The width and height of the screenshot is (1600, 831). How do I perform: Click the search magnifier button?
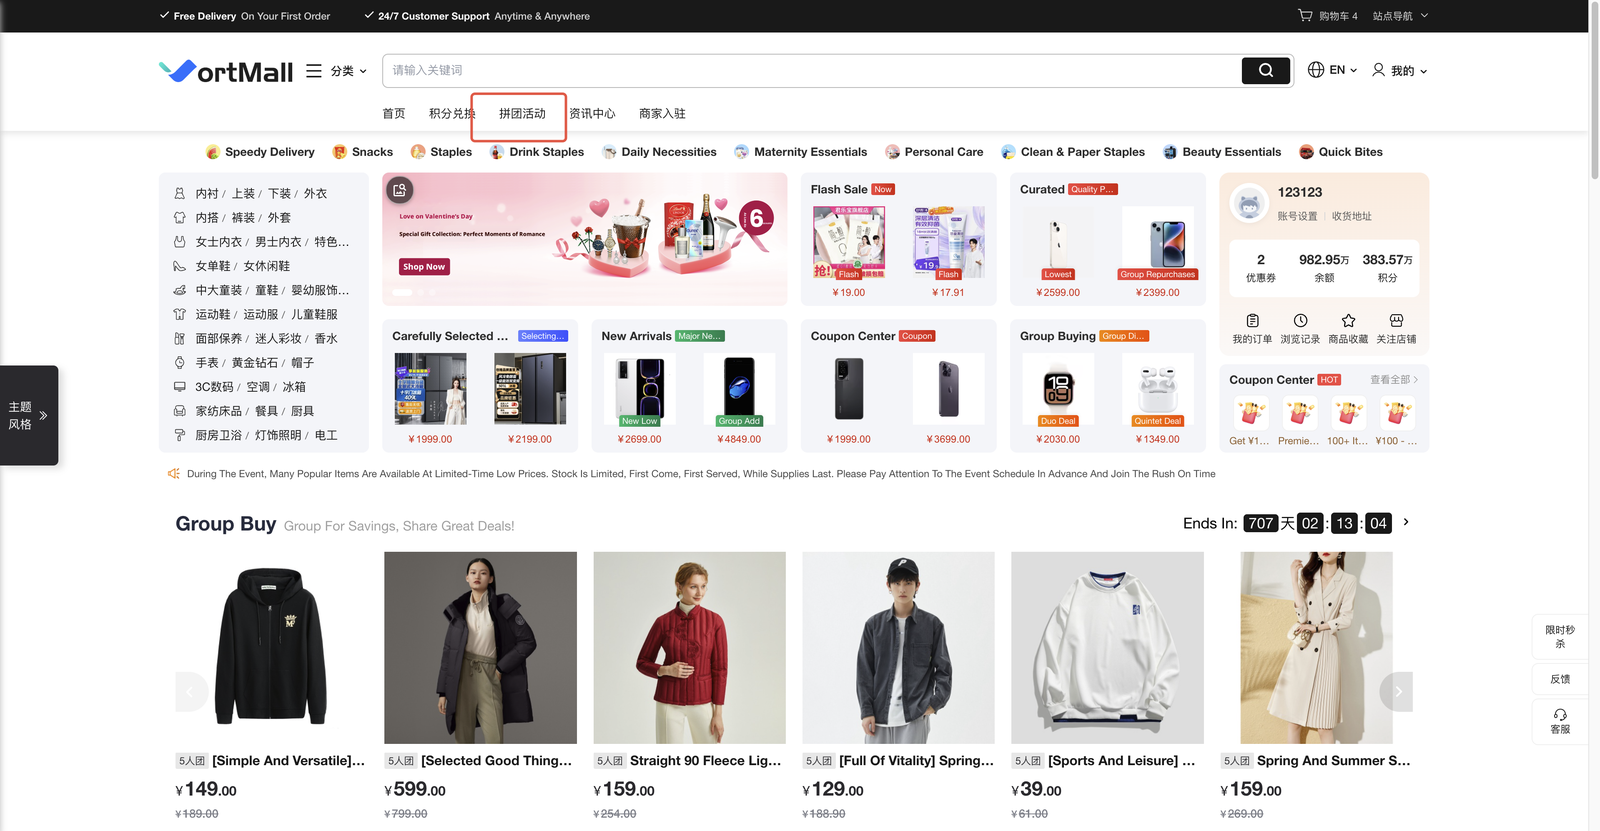click(1265, 71)
